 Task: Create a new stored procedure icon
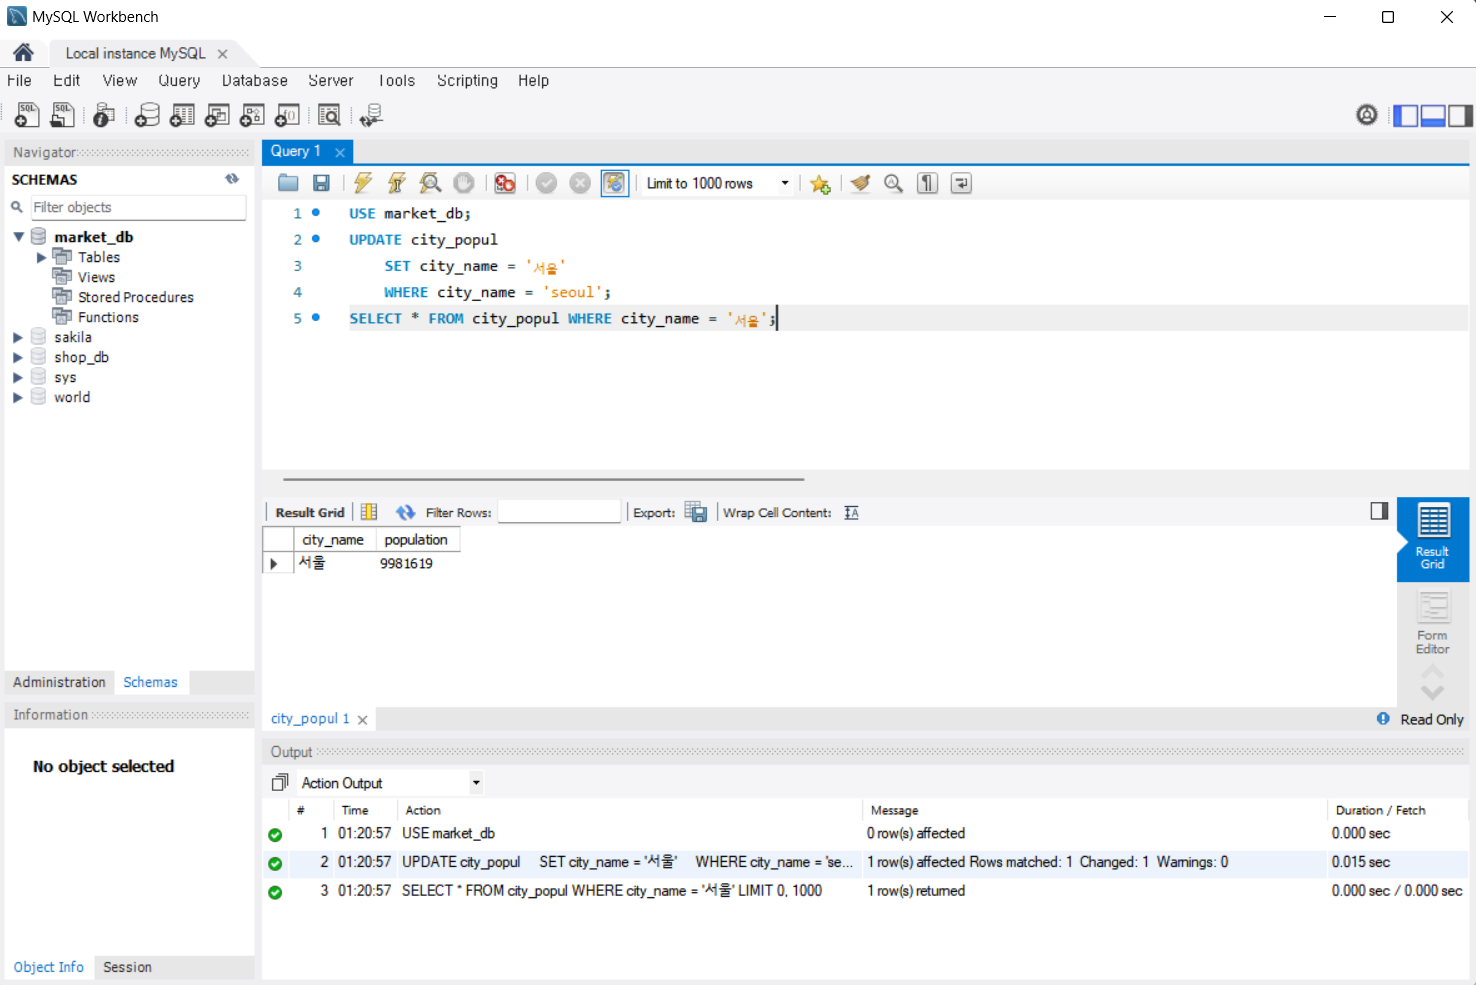(x=252, y=115)
